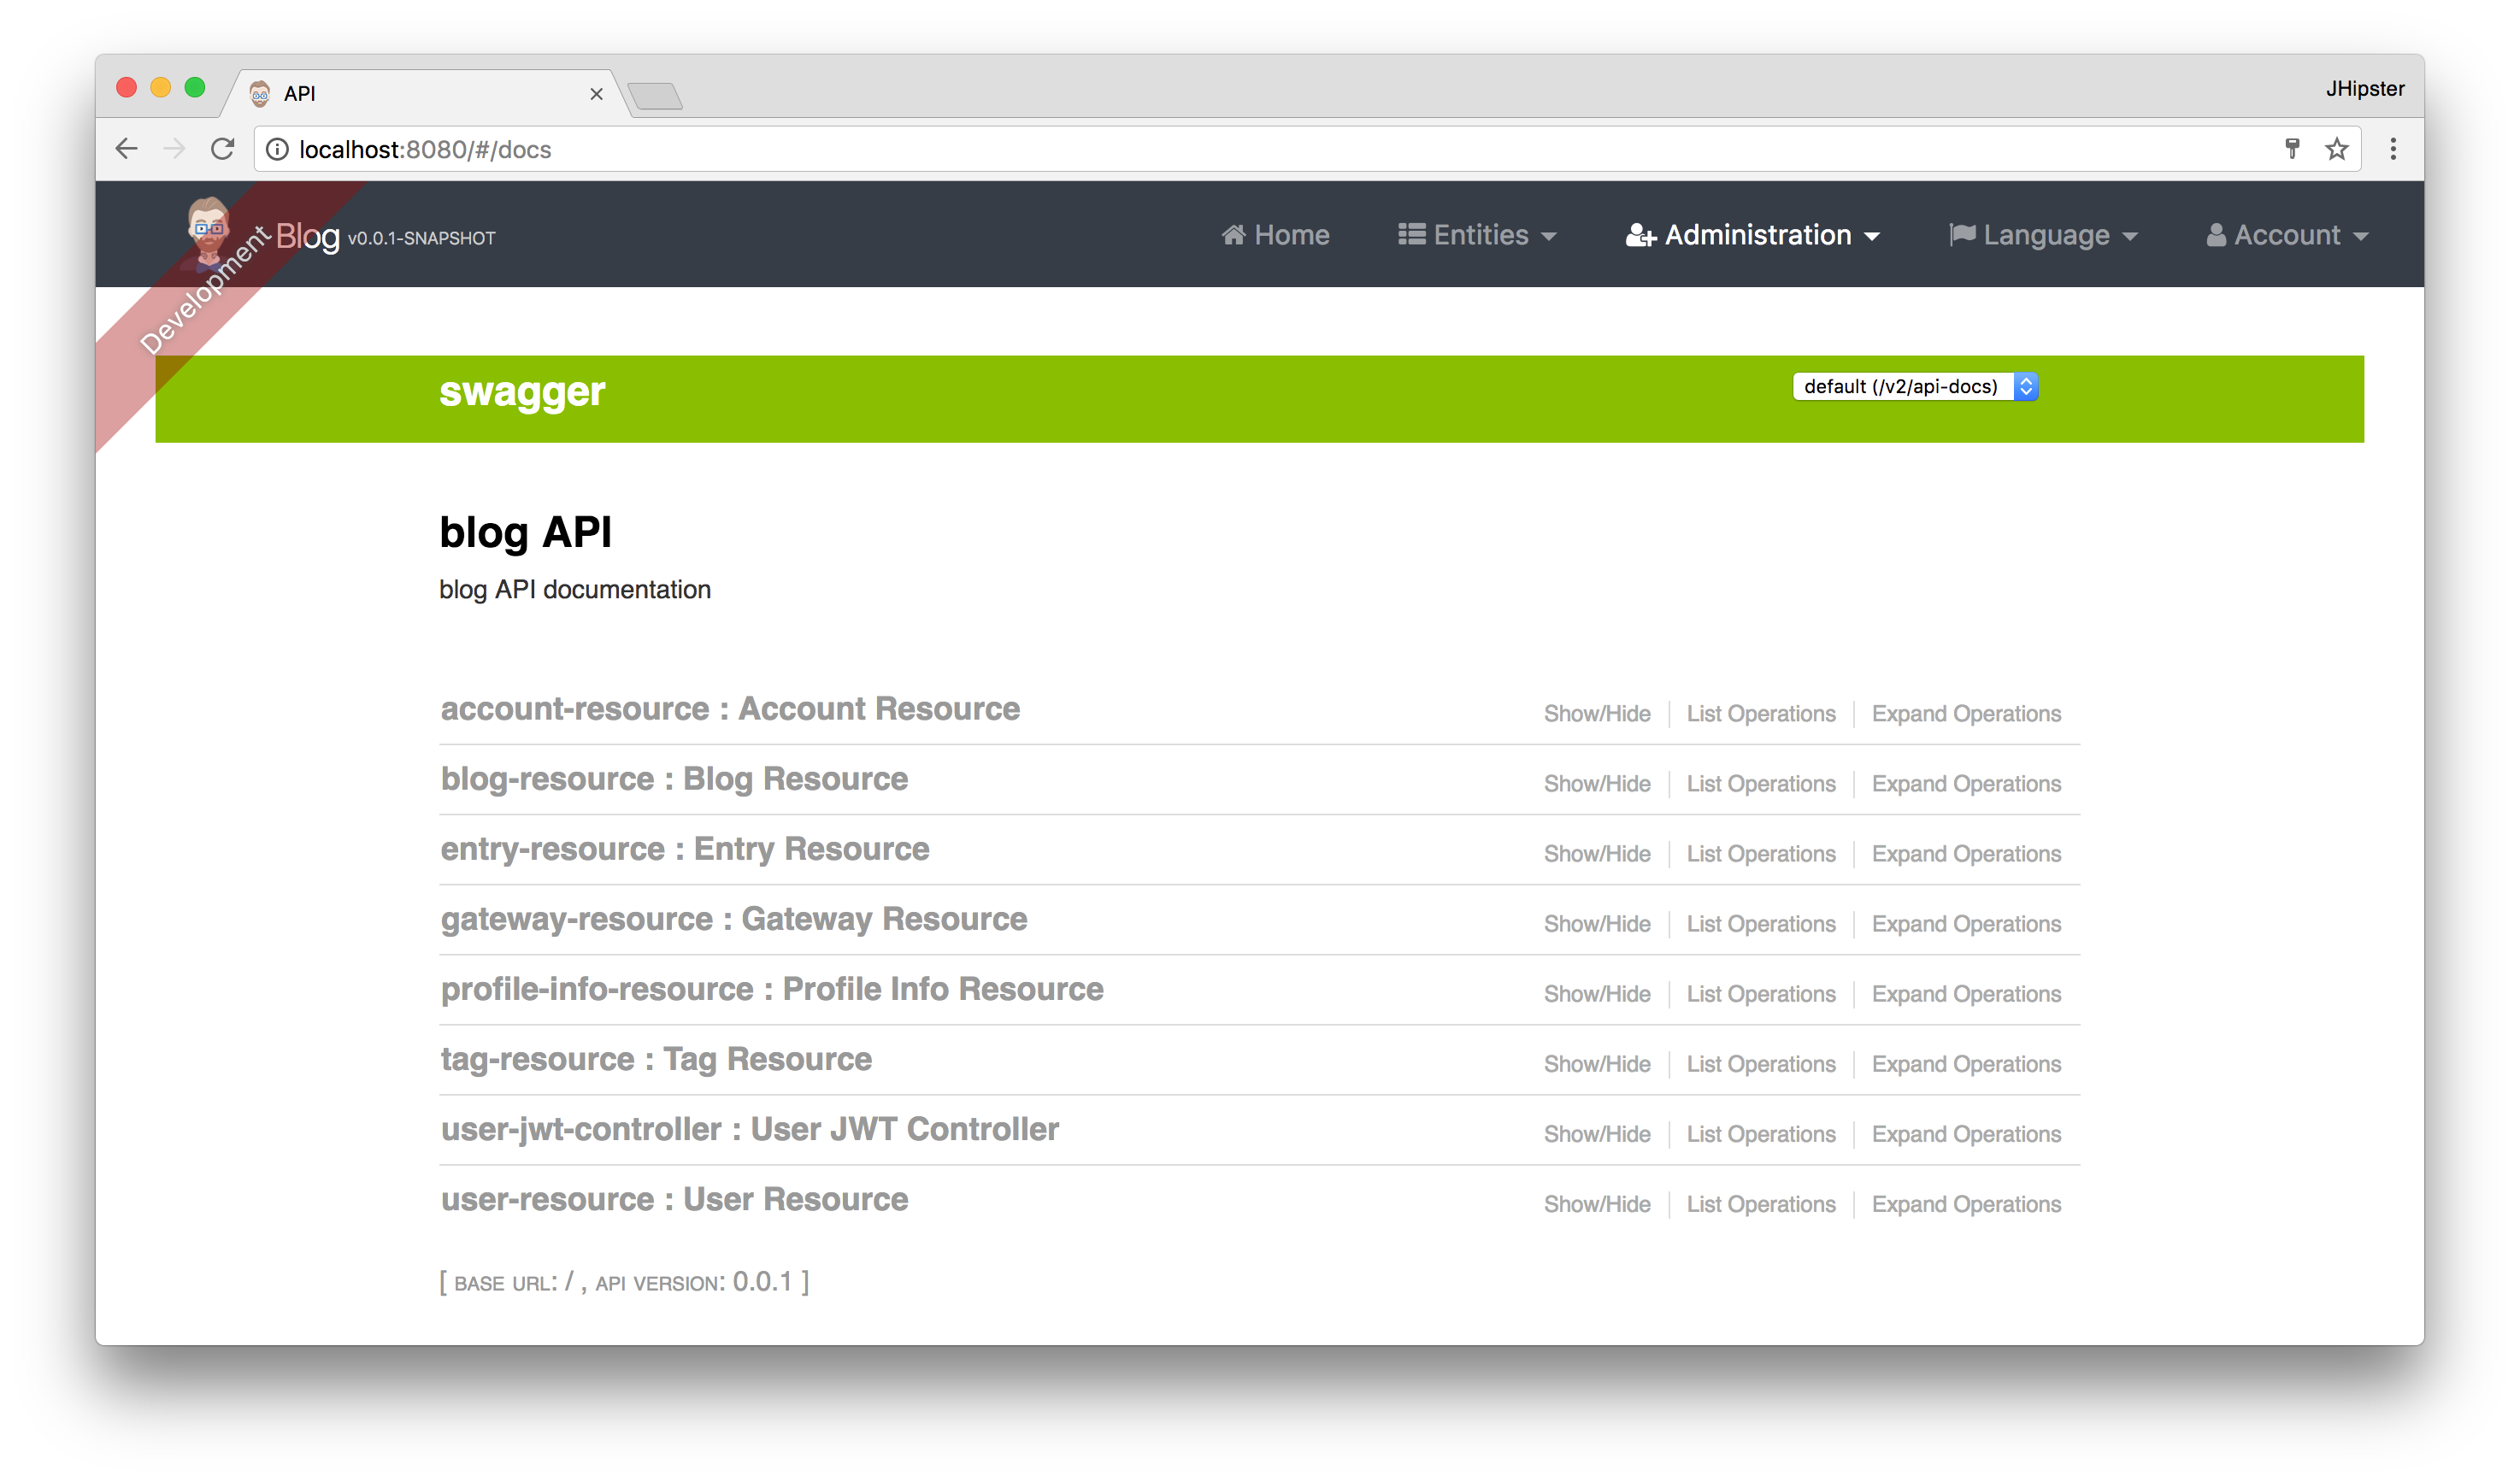Open the Language menu
The image size is (2520, 1482).
pyautogui.click(x=2043, y=235)
